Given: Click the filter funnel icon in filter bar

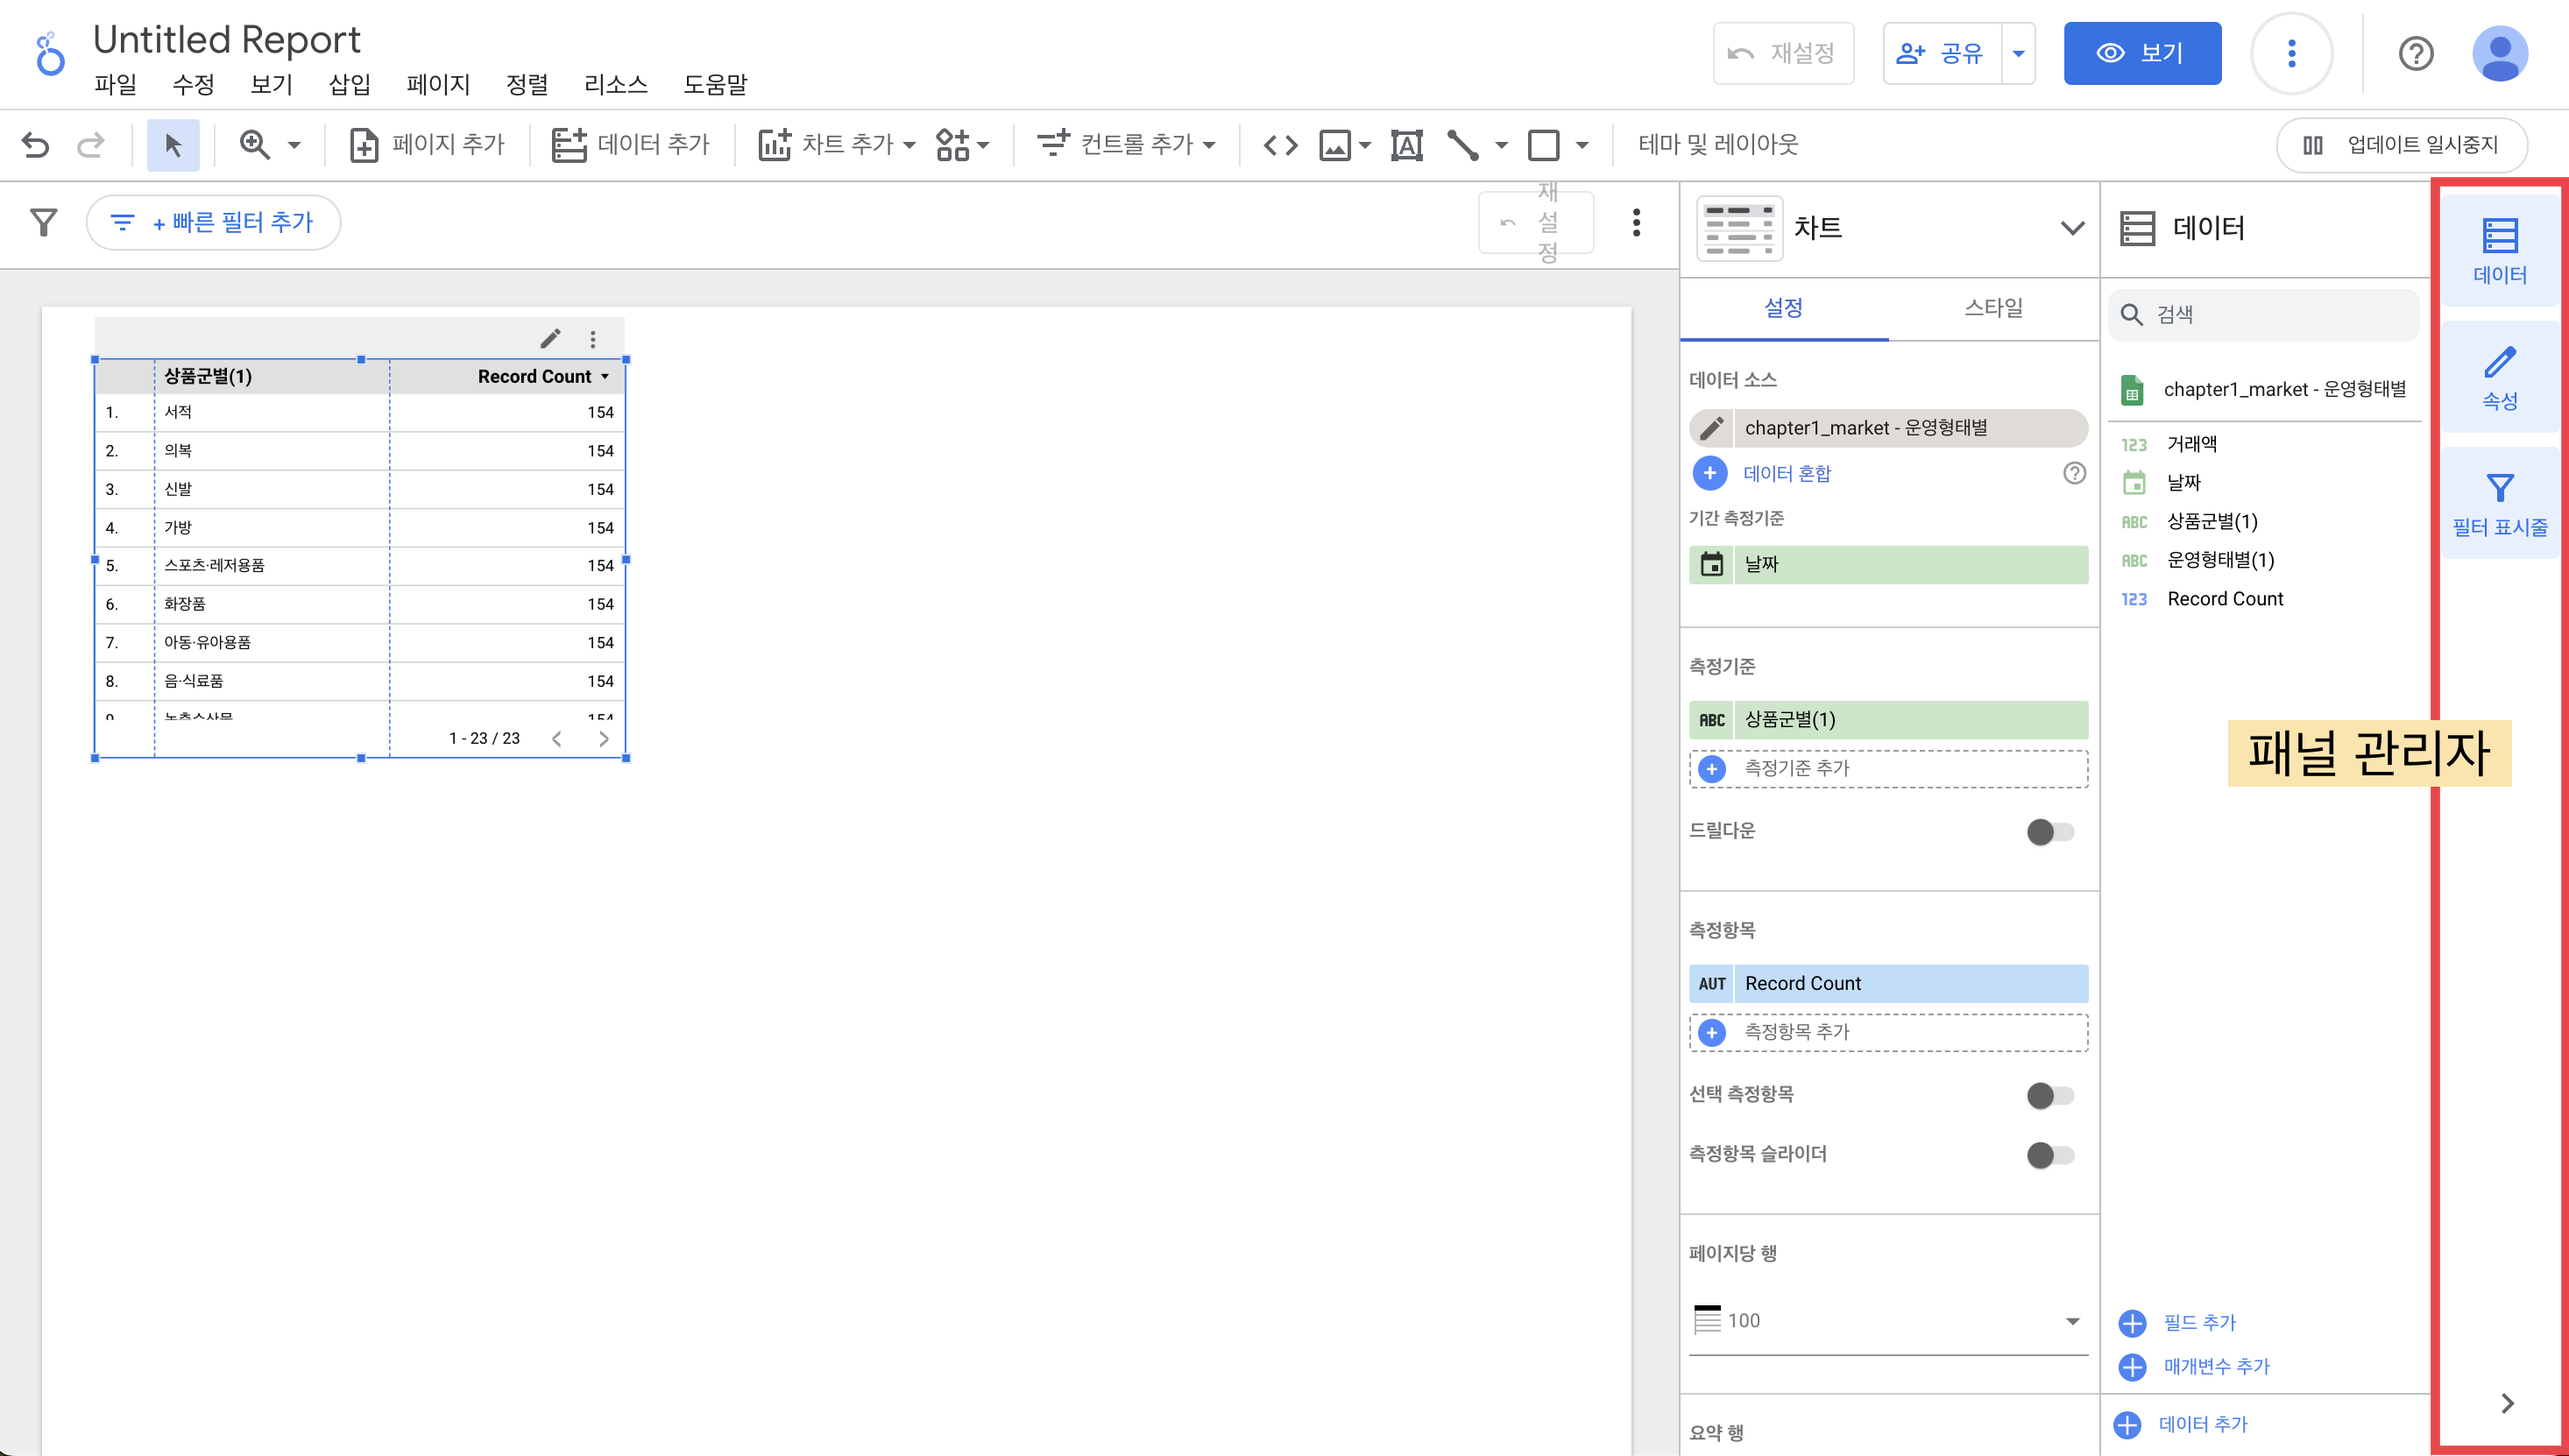Looking at the screenshot, I should click(x=44, y=222).
